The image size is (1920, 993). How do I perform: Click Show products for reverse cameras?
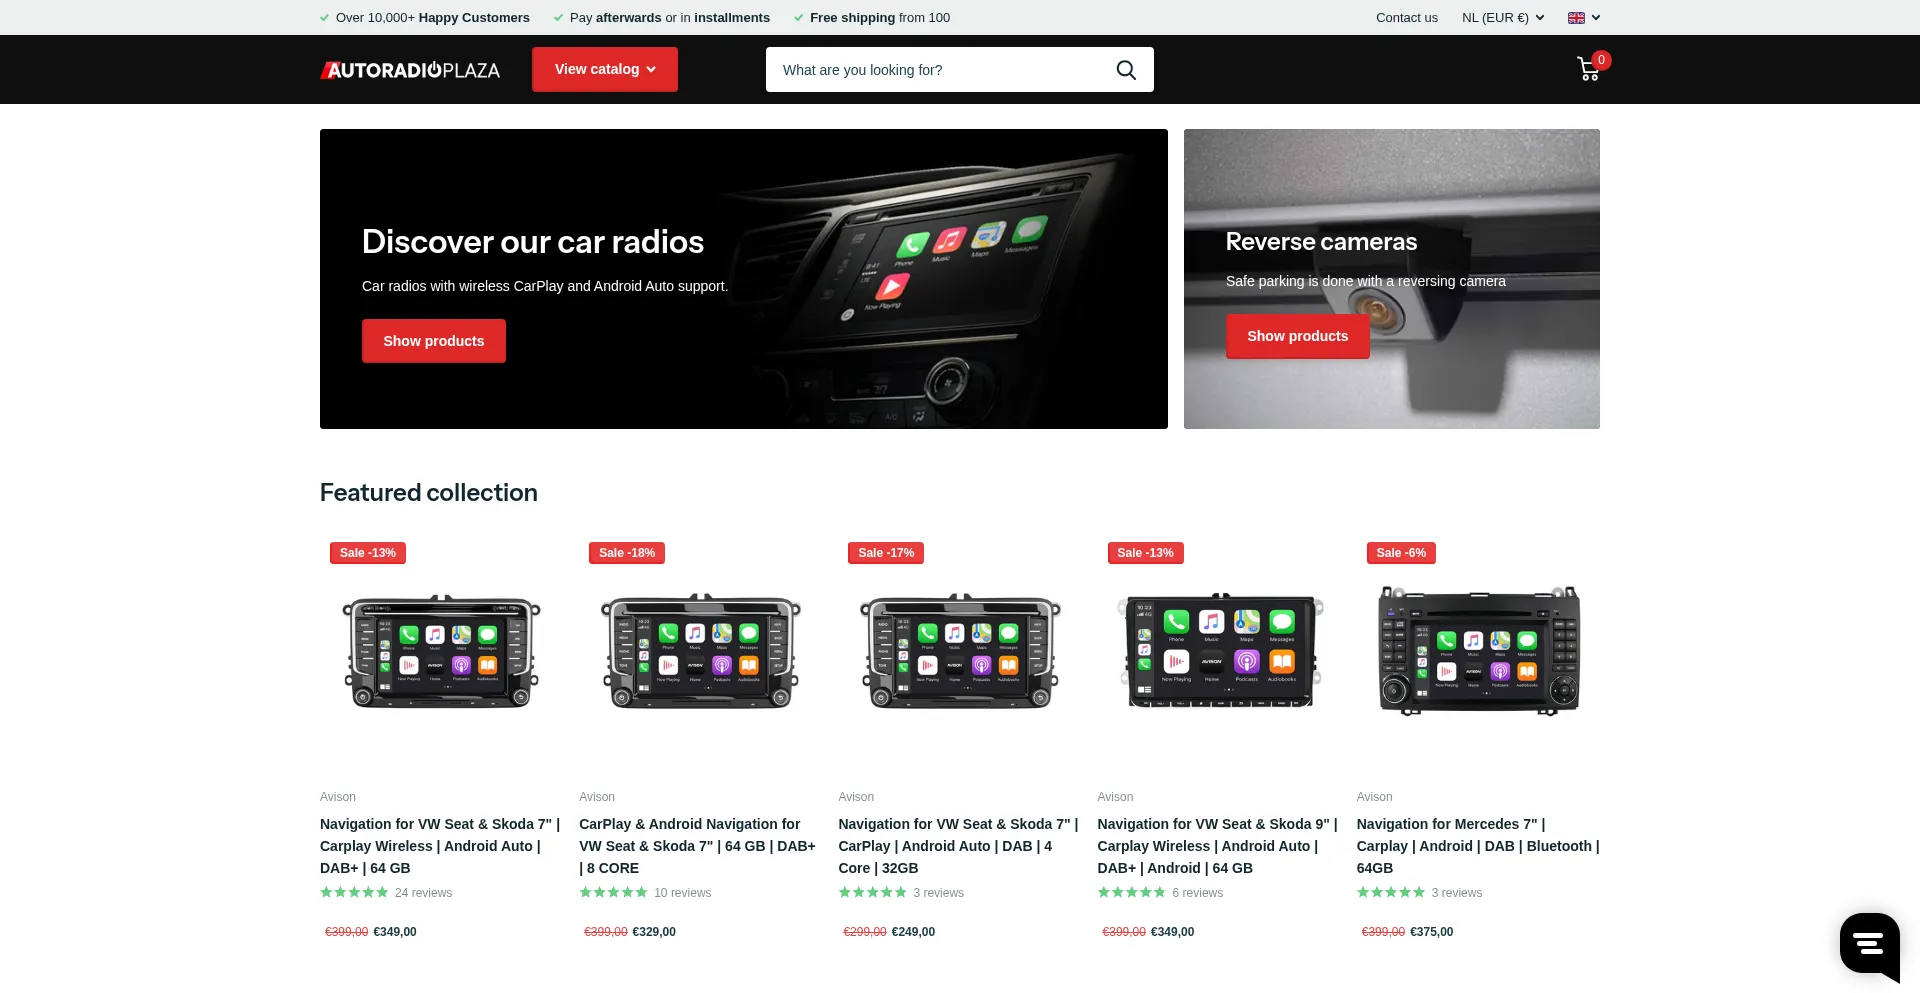point(1297,336)
